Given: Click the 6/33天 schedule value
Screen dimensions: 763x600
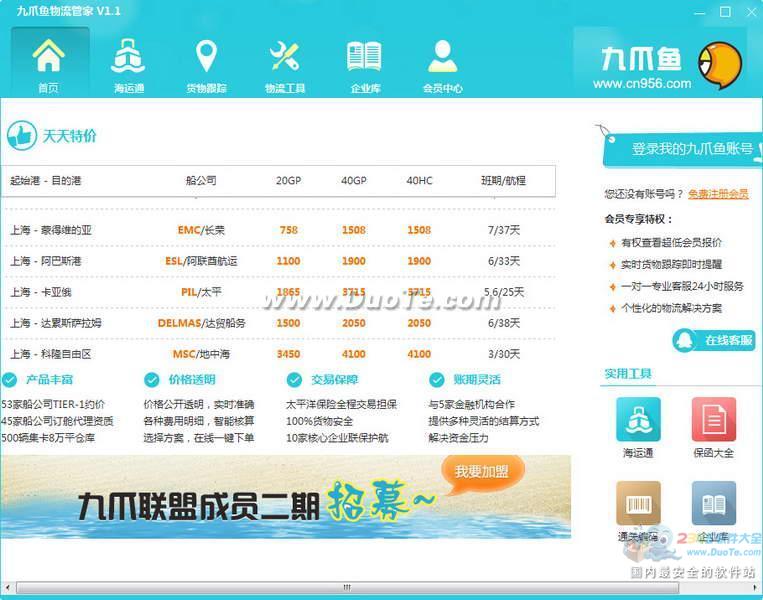Looking at the screenshot, I should coord(504,261).
